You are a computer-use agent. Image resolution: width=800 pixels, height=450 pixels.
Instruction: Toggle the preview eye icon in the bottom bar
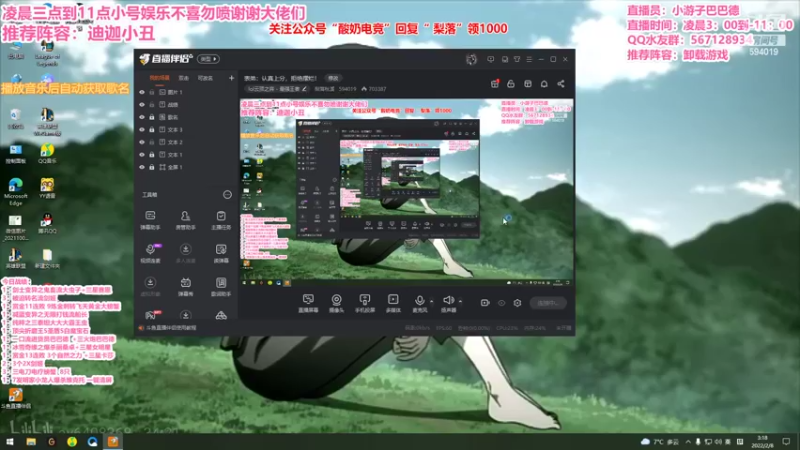[x=502, y=303]
